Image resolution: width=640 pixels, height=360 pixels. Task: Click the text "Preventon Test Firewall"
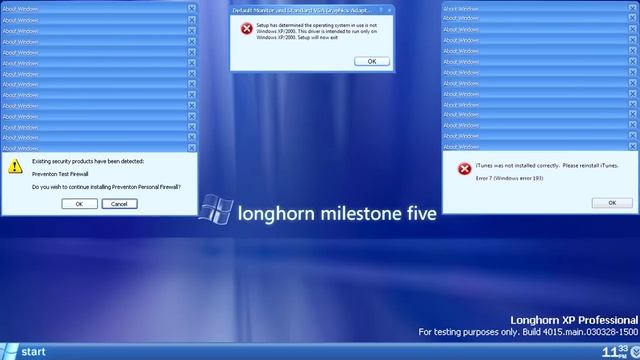(x=60, y=174)
